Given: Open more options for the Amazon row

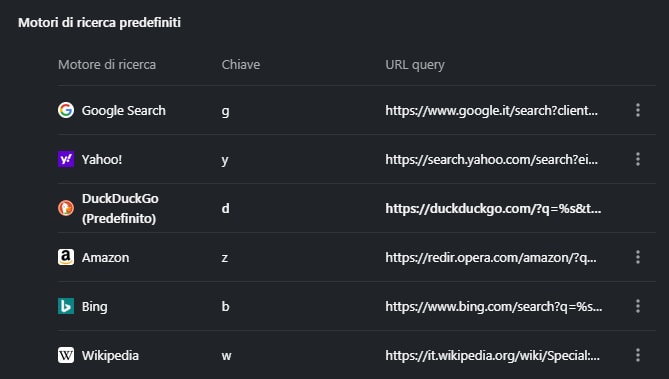Looking at the screenshot, I should pyautogui.click(x=638, y=257).
